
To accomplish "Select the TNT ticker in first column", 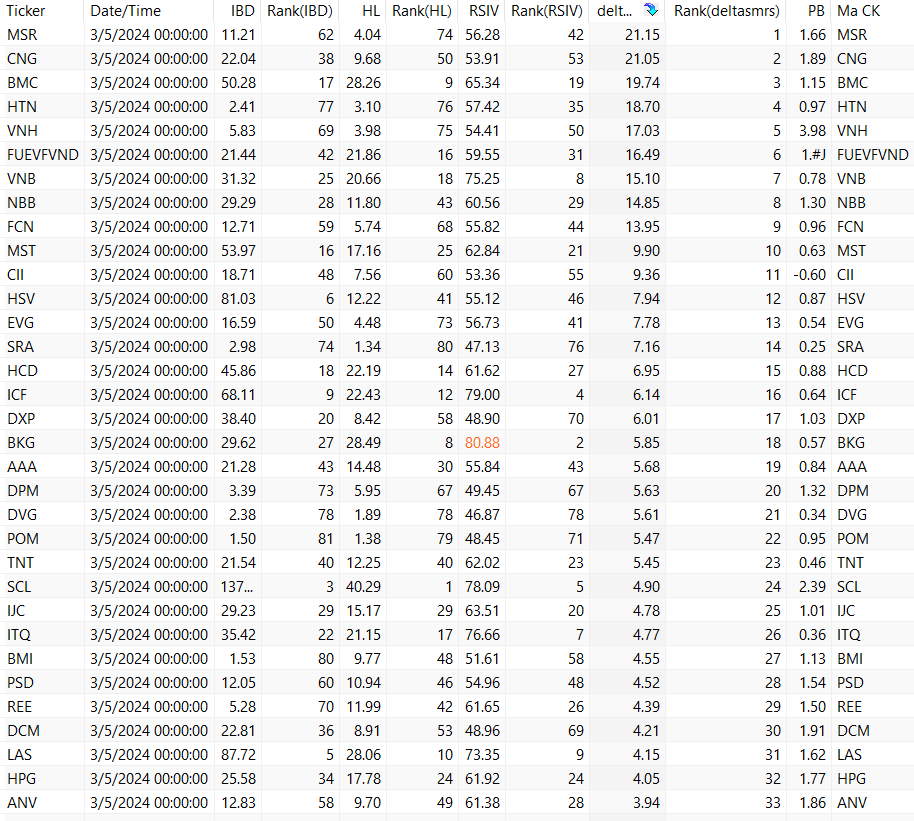I will [20, 563].
